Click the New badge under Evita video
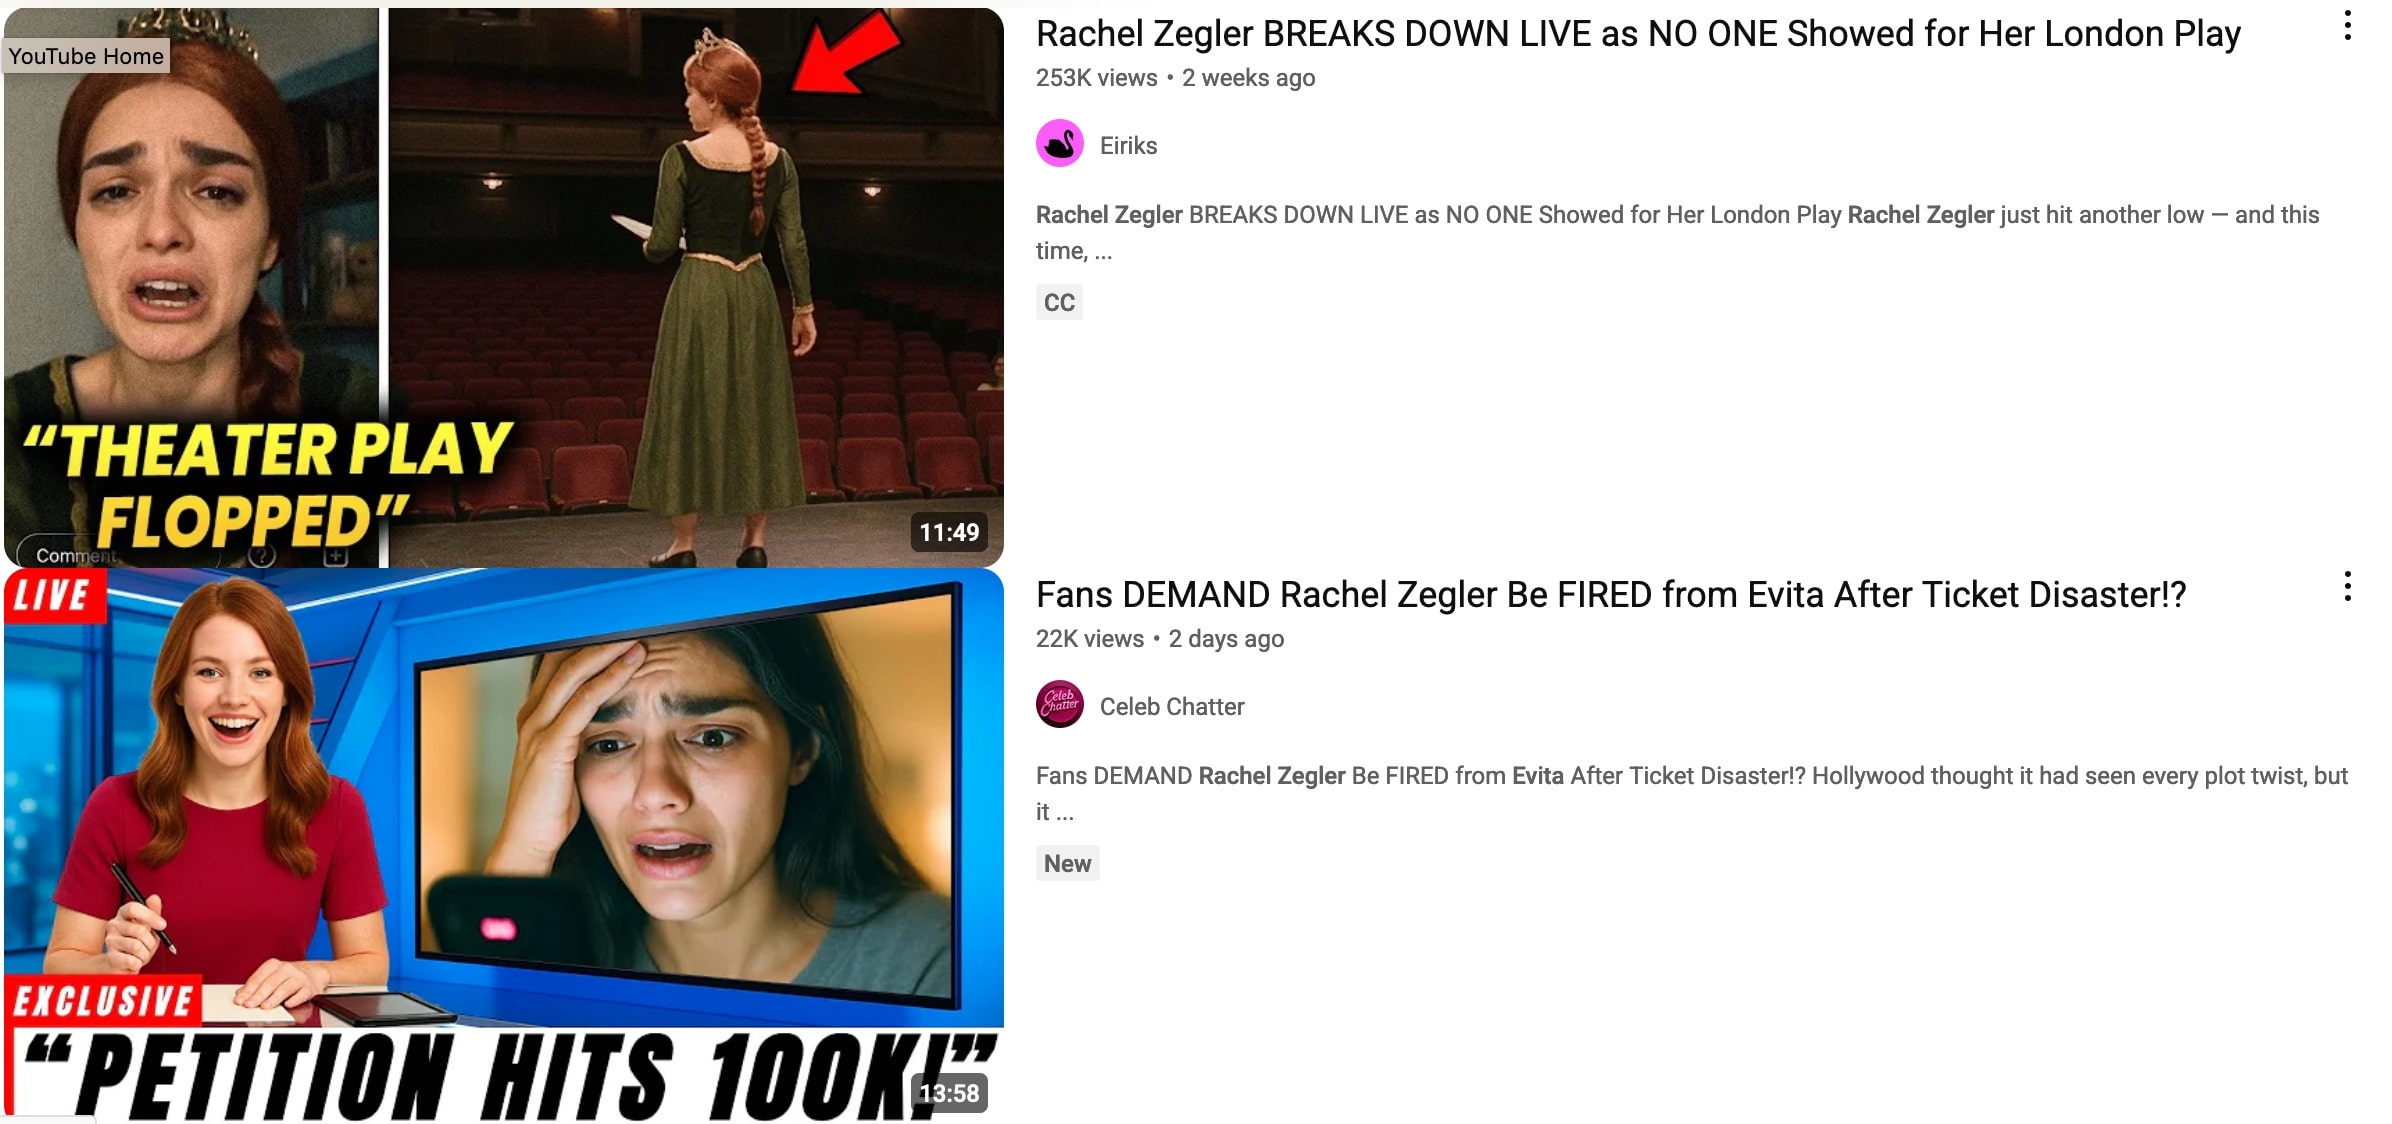 [1067, 863]
